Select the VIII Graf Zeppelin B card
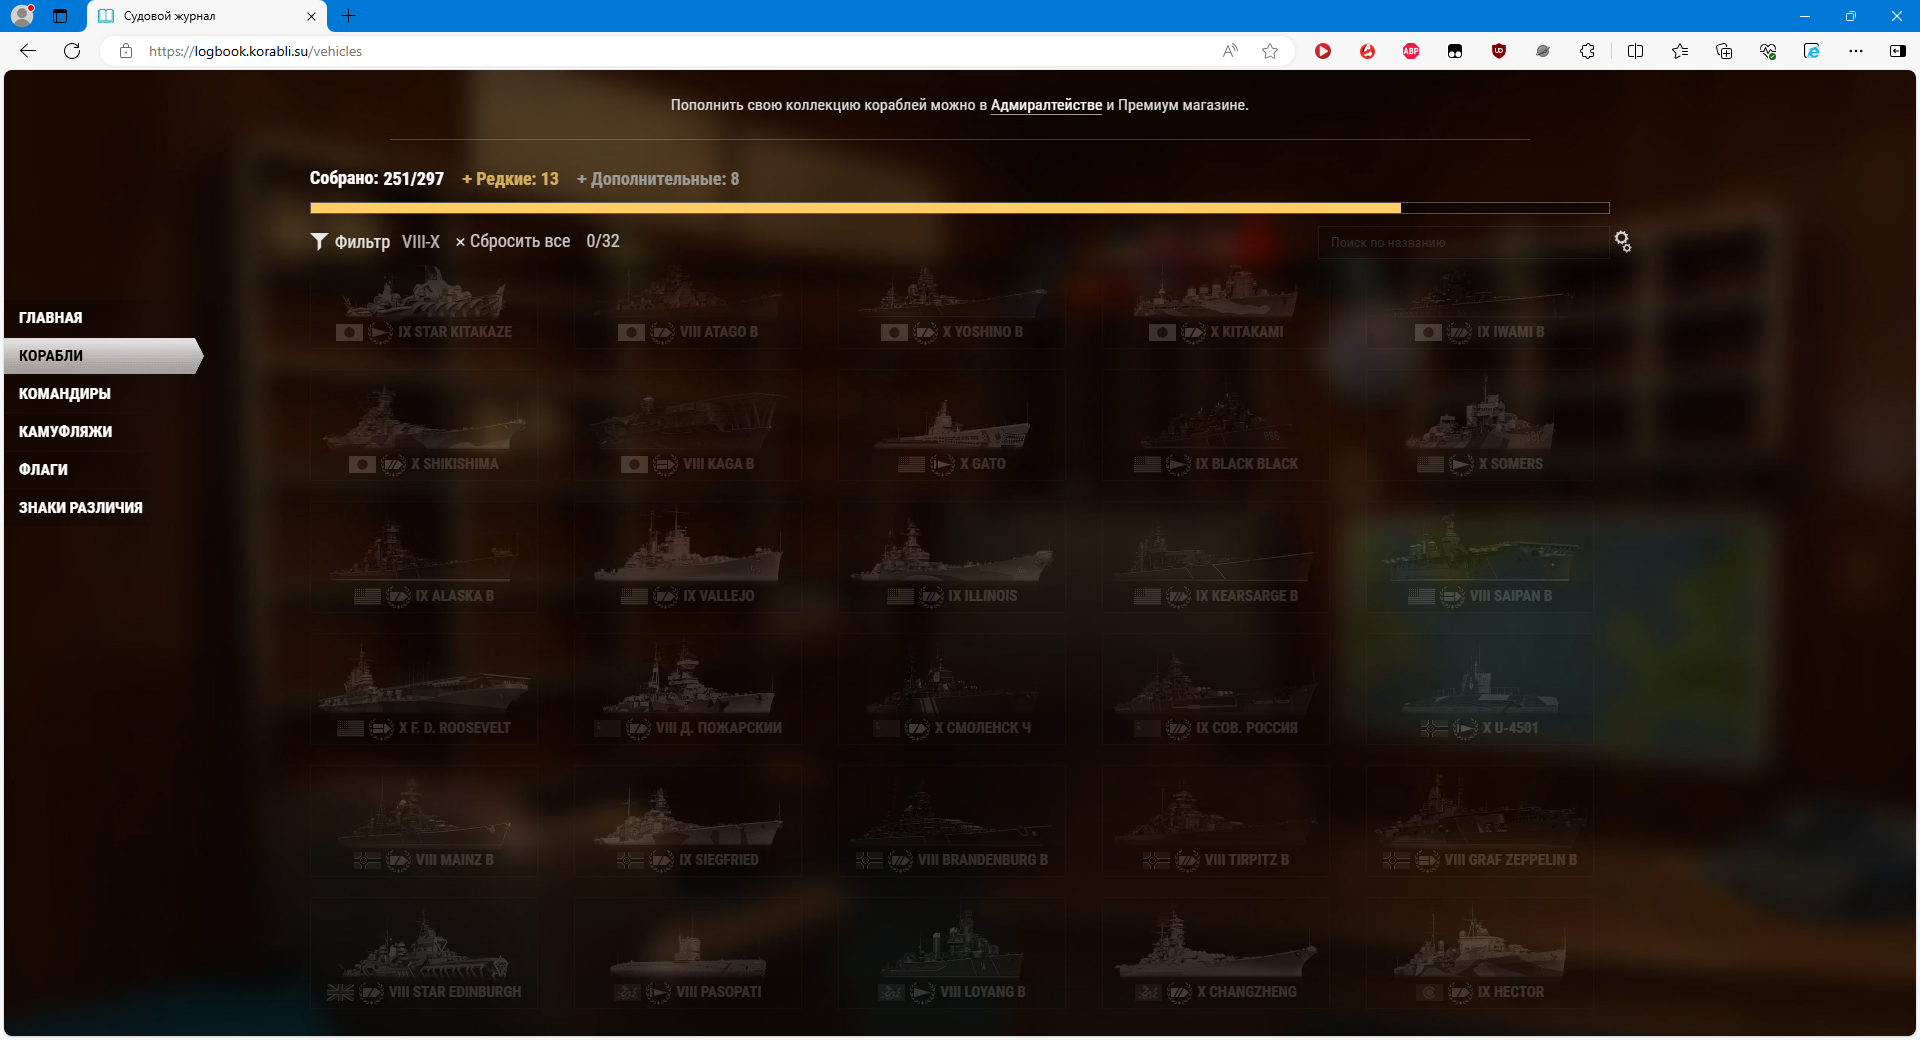The image size is (1920, 1040). point(1480,821)
